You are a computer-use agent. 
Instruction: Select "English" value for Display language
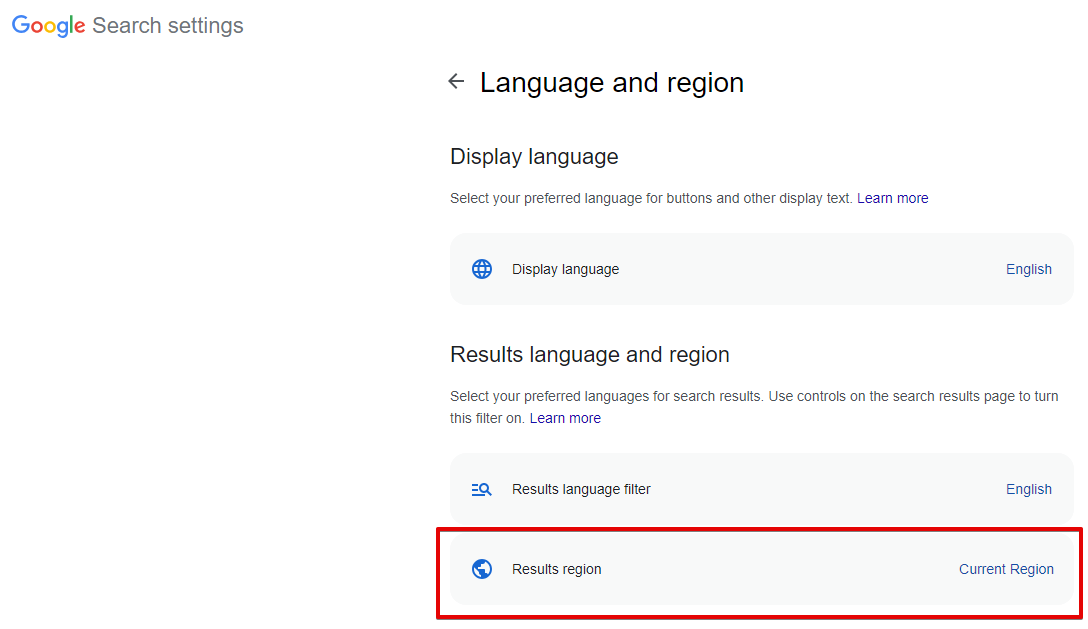coord(1028,268)
